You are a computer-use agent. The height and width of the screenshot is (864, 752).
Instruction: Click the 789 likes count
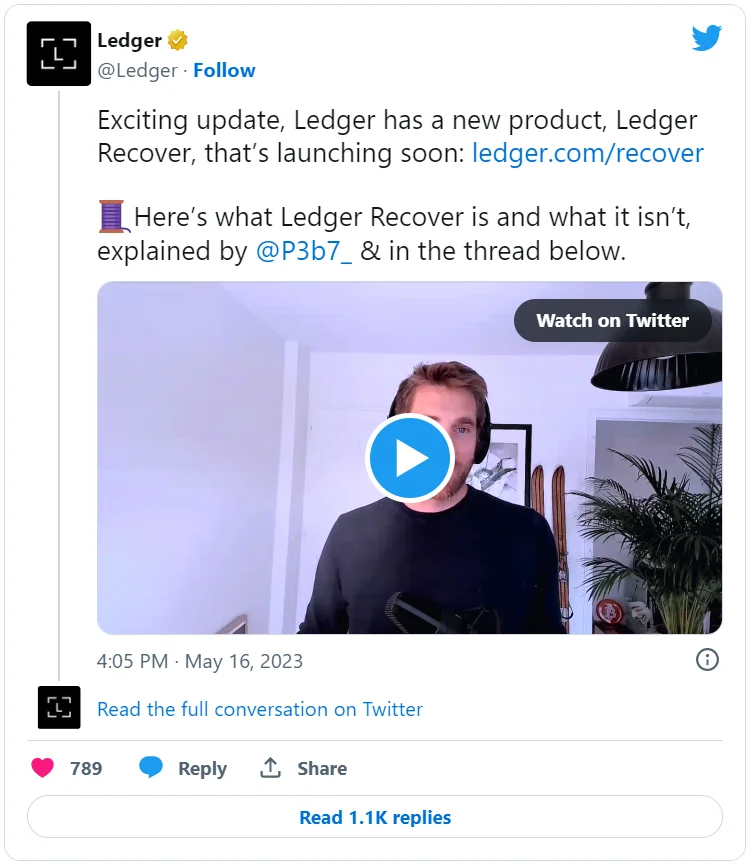click(86, 768)
